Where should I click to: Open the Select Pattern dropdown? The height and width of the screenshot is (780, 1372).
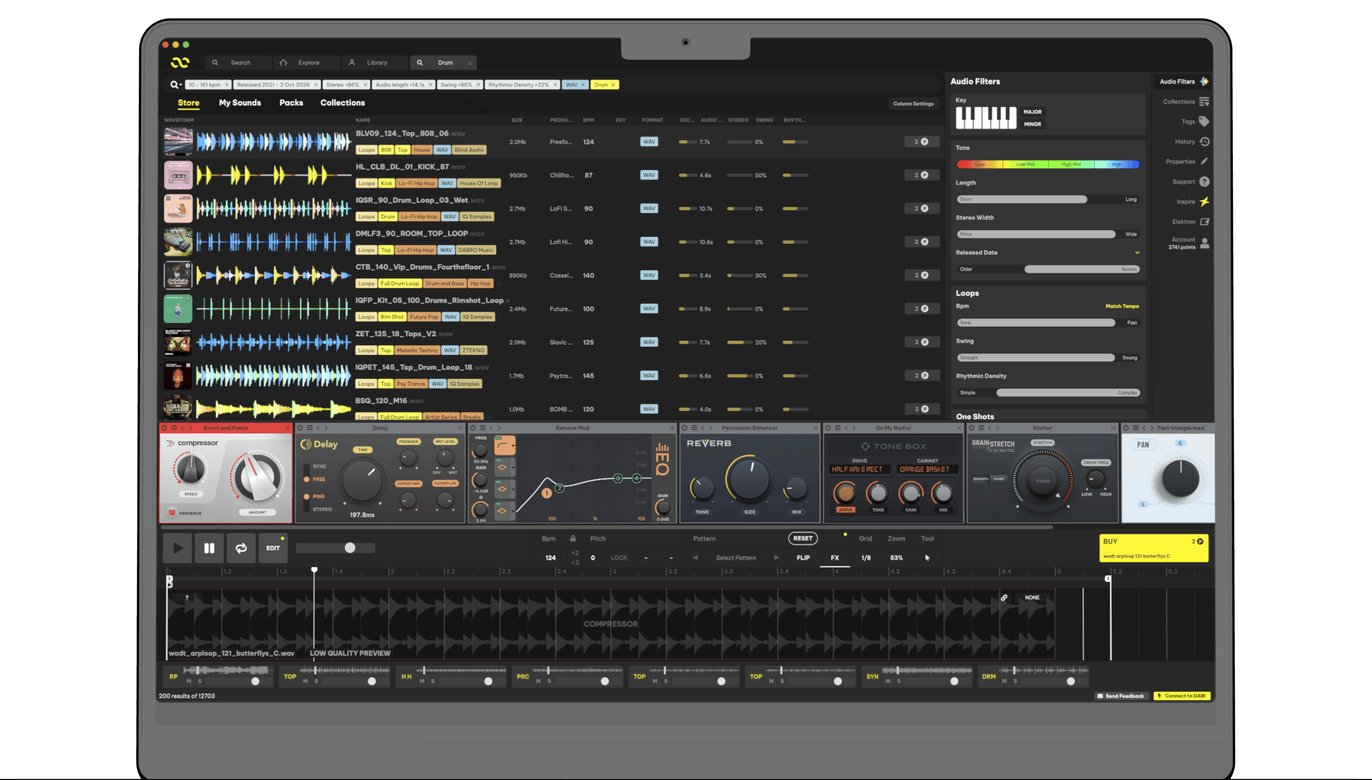coord(736,558)
